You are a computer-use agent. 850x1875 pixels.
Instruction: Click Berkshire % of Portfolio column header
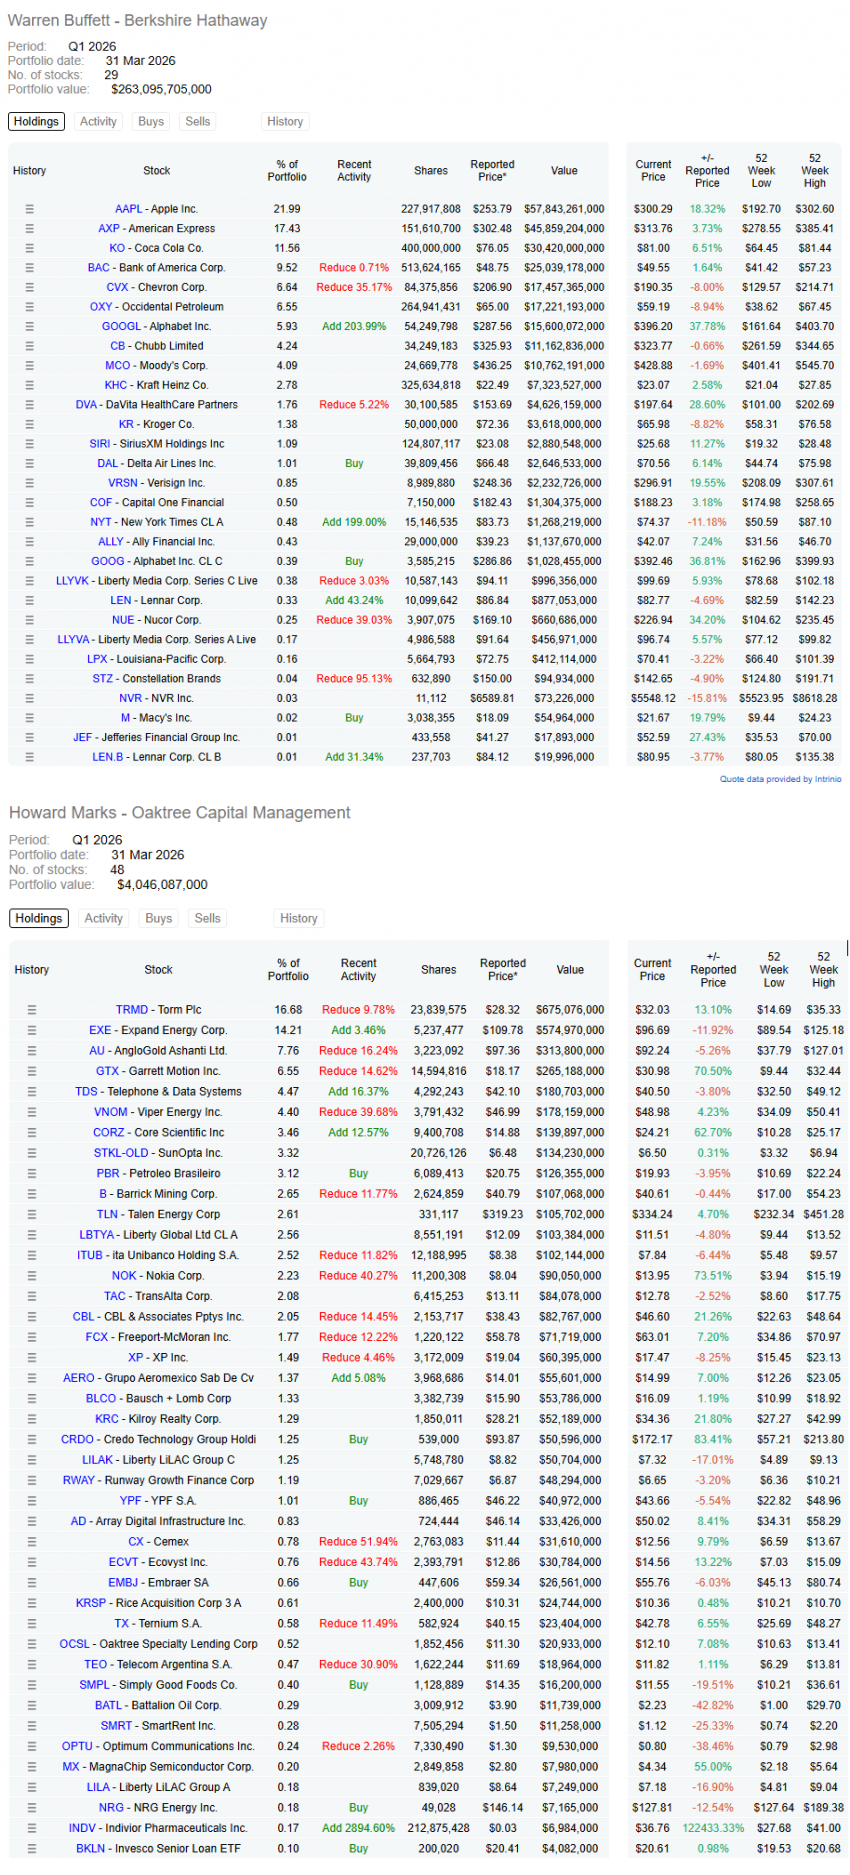point(287,171)
